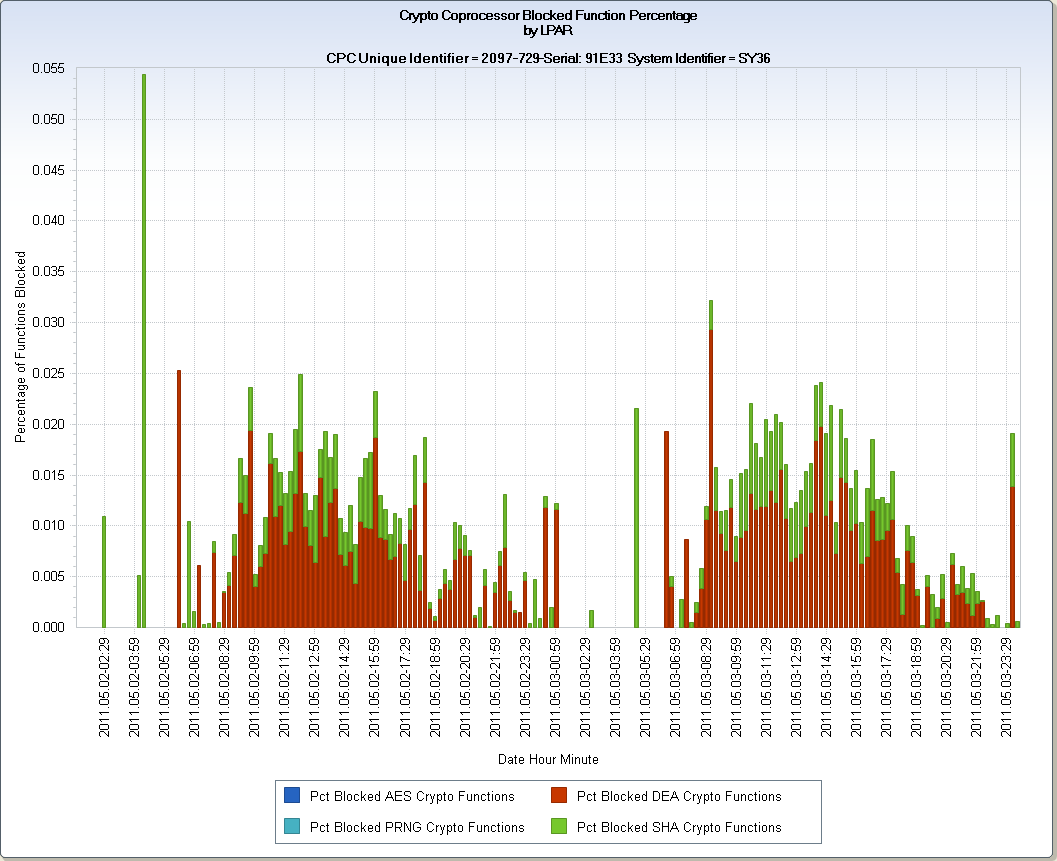Click the tallest green bar near 2011.05.02-03:59
This screenshot has width=1057, height=861.
coord(144,351)
